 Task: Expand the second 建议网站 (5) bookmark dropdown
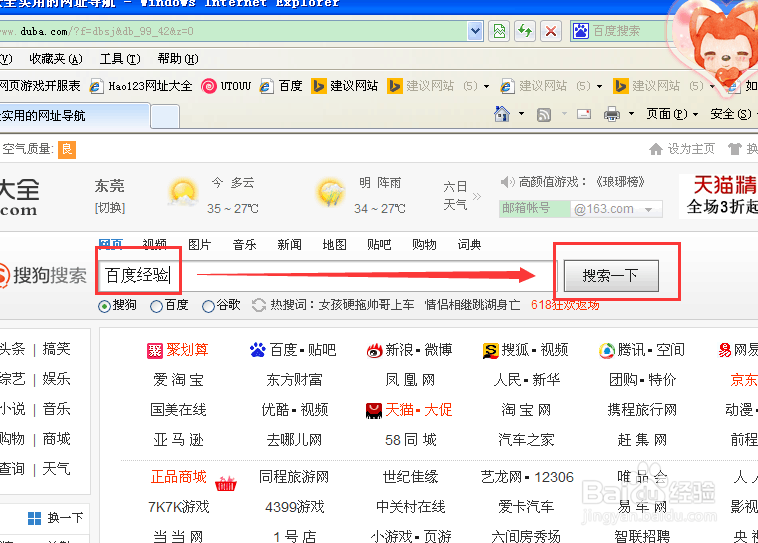point(599,87)
